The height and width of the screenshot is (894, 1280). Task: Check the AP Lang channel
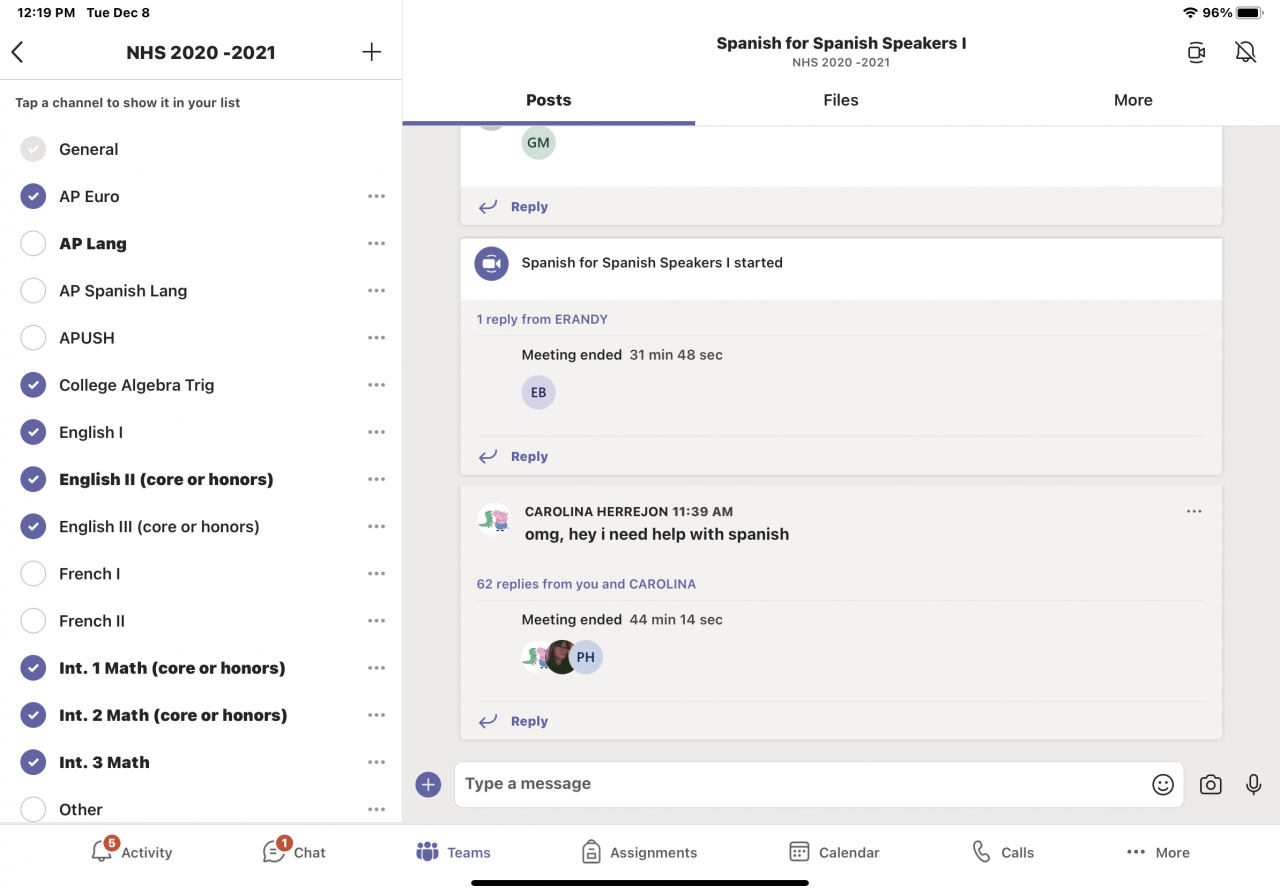coord(33,243)
